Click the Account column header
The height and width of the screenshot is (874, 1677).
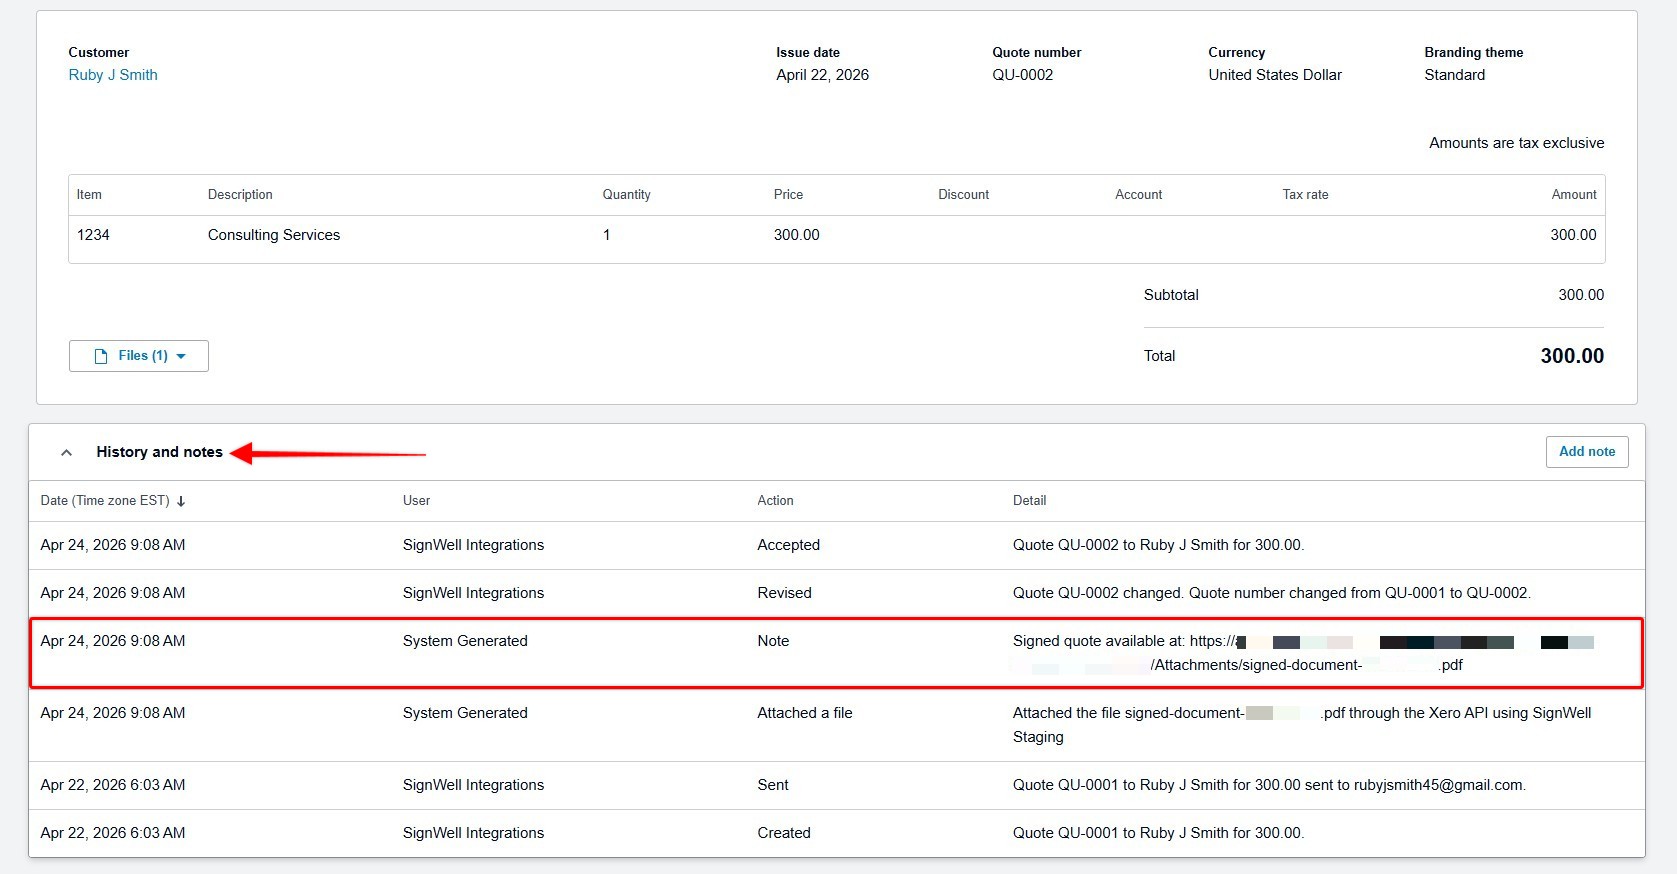point(1138,195)
